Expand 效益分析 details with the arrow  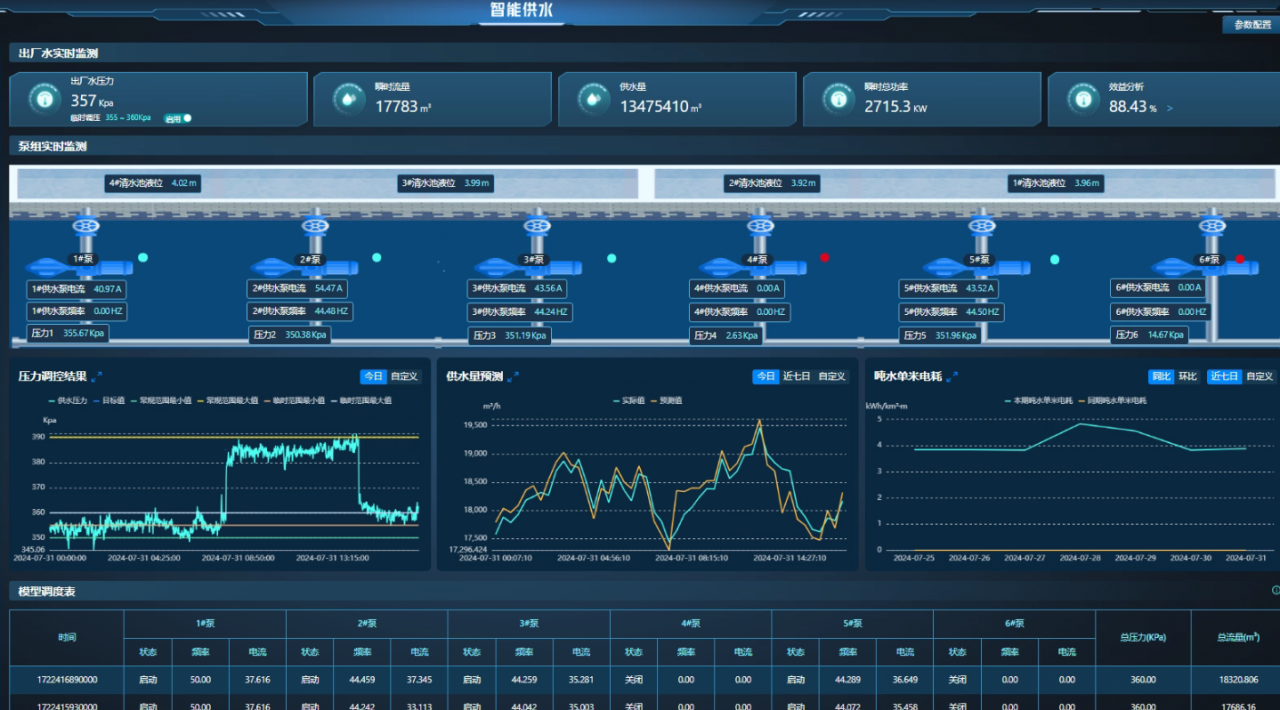[x=1170, y=108]
